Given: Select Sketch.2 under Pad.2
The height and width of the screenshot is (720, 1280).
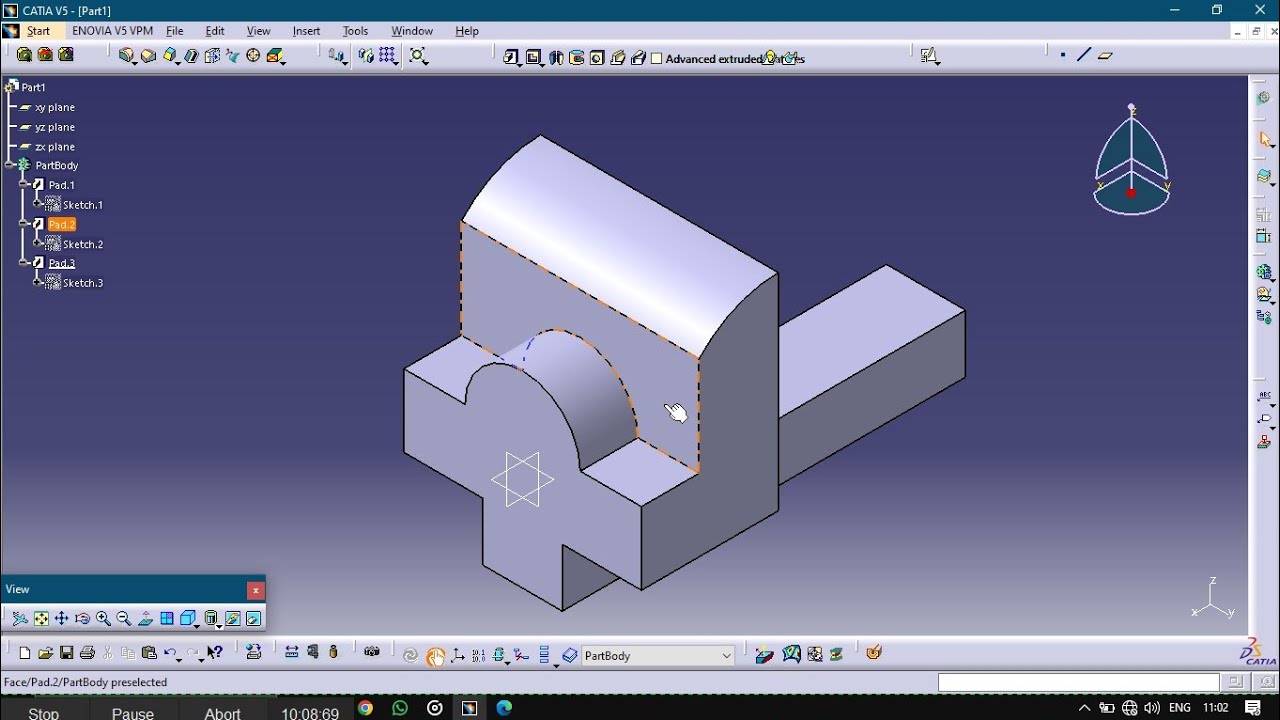Looking at the screenshot, I should [x=83, y=244].
